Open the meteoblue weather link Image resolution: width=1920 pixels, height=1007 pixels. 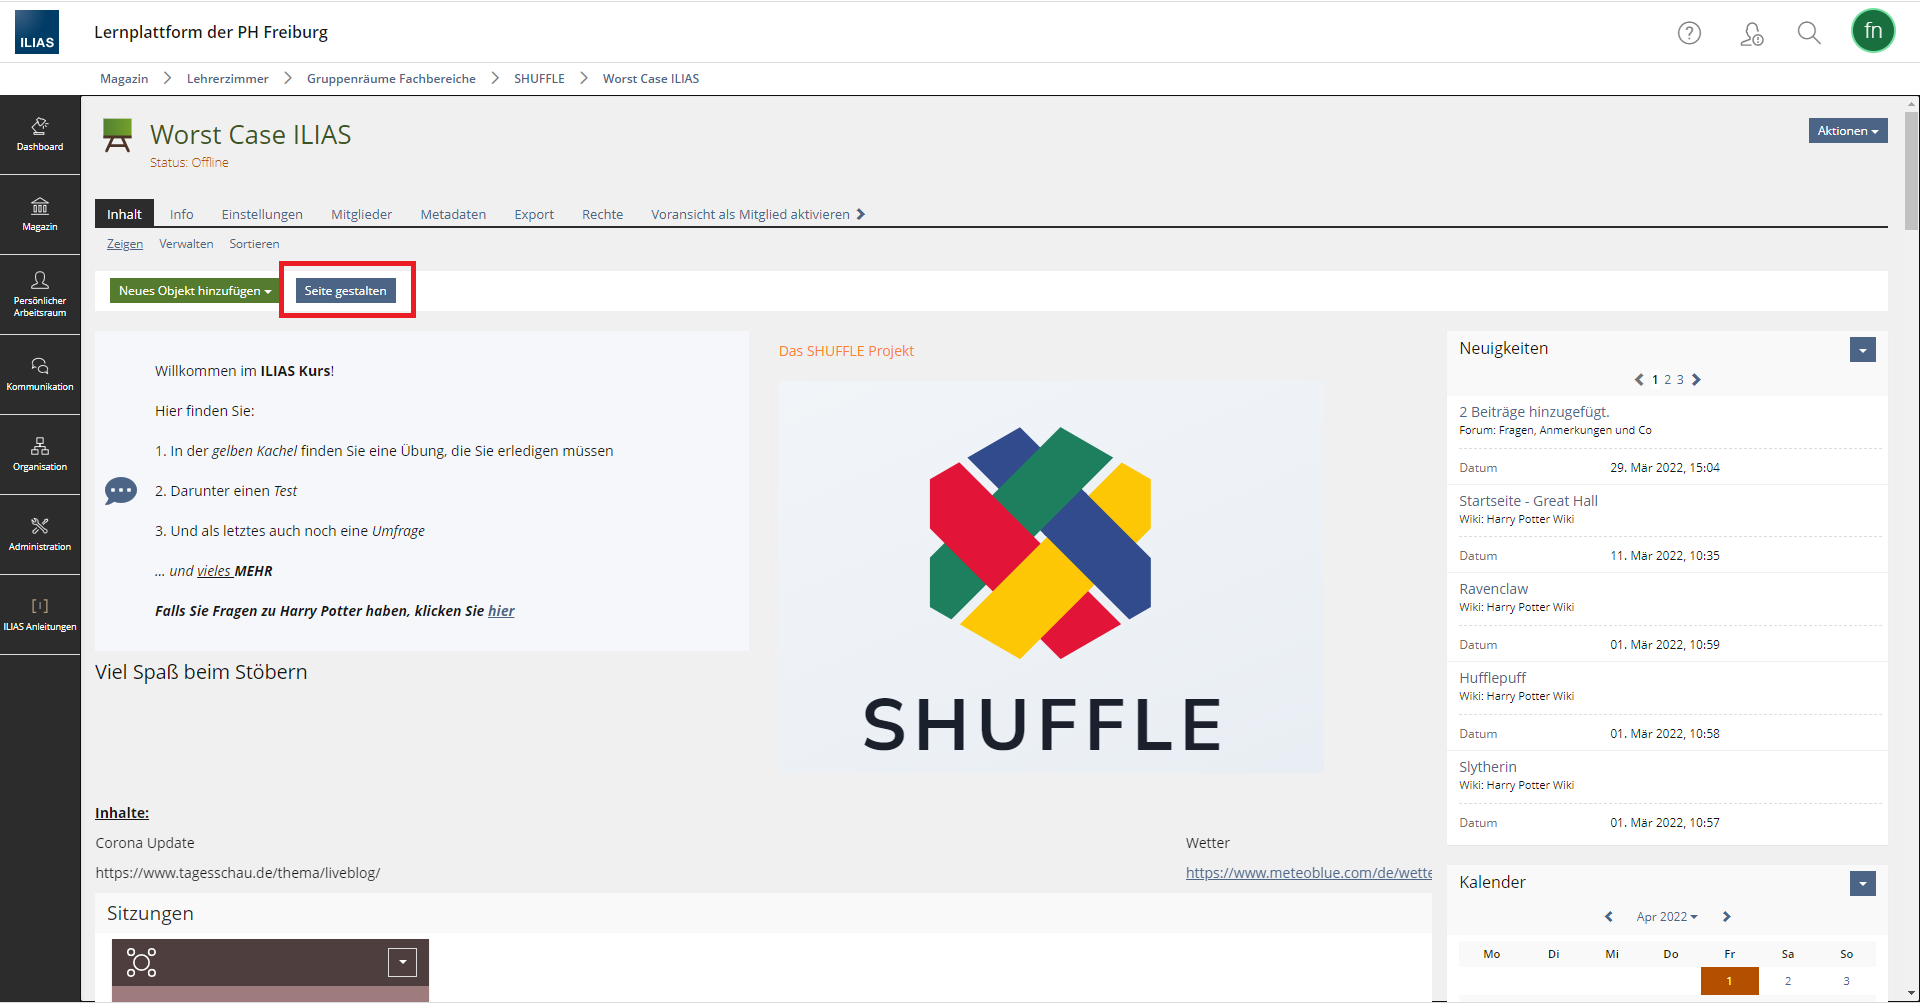[1308, 873]
